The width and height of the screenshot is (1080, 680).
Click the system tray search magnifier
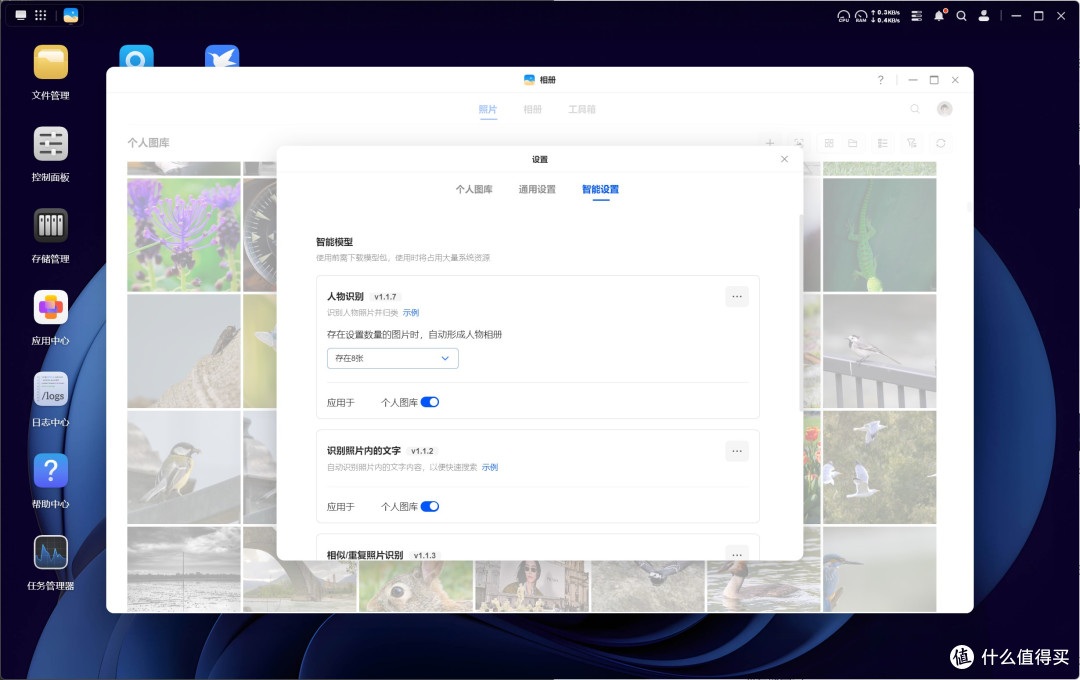(x=962, y=16)
